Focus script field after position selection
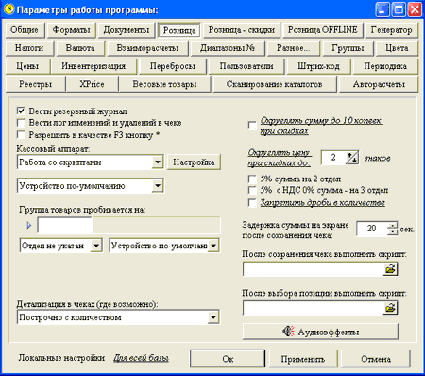The height and width of the screenshot is (376, 425). pos(313,308)
